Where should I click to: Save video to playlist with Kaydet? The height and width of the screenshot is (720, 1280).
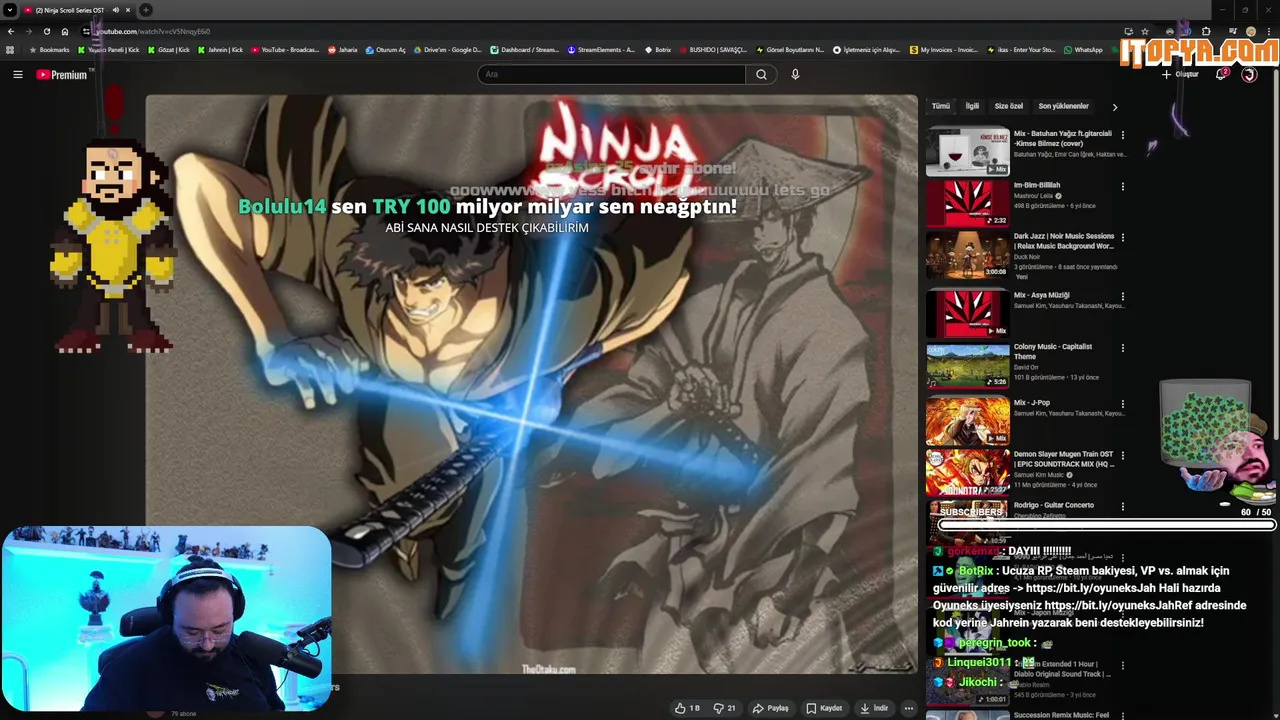click(x=824, y=708)
